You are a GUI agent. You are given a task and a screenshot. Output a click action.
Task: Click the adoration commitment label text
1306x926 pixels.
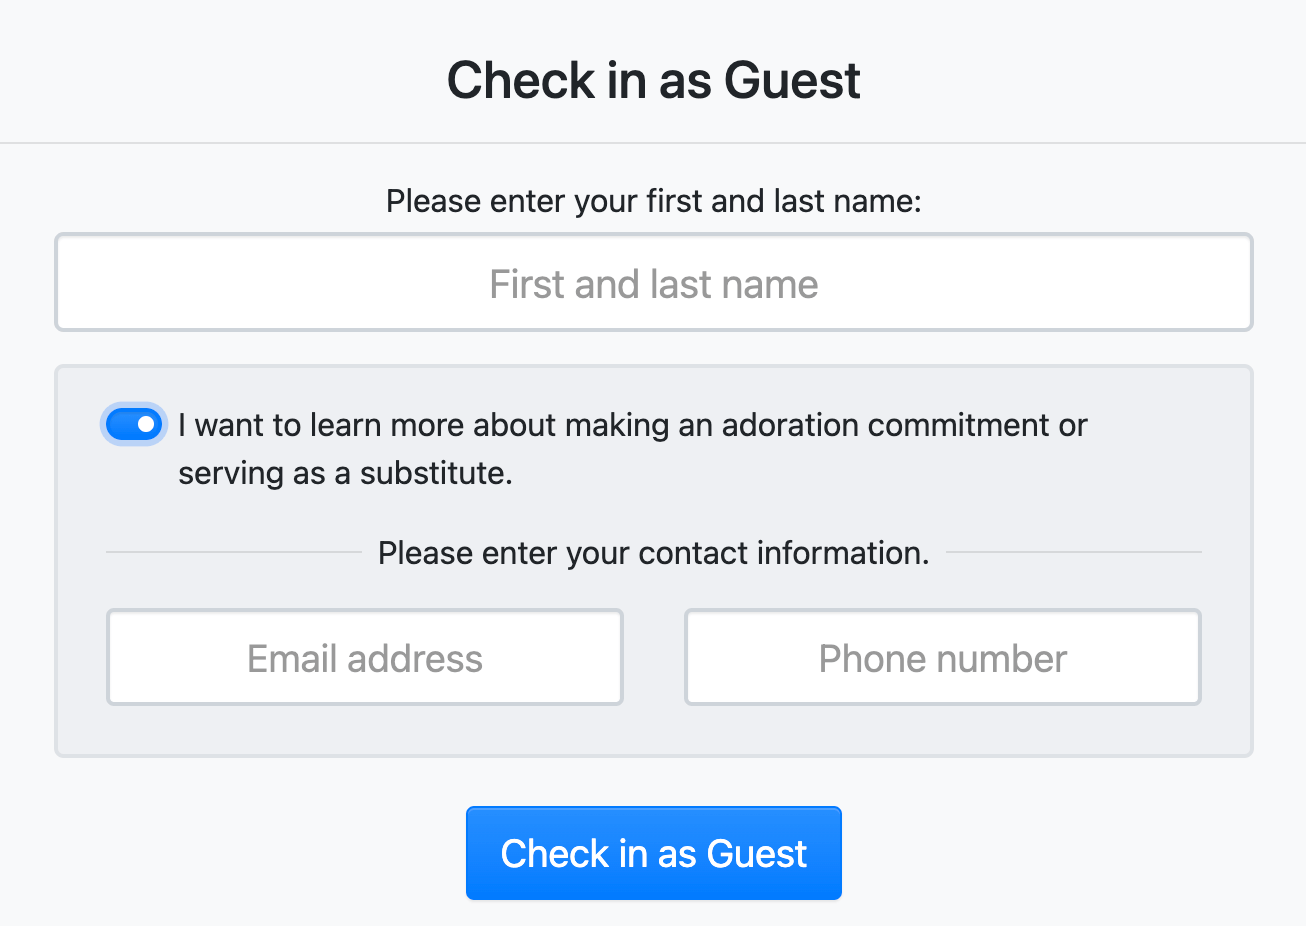[632, 426]
